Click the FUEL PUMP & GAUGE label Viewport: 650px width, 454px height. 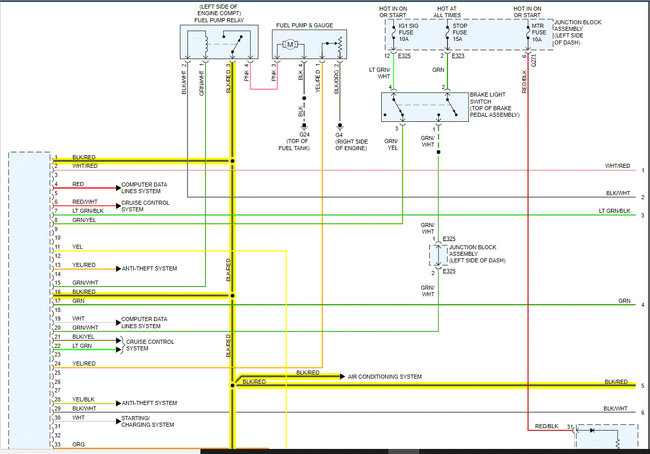304,25
